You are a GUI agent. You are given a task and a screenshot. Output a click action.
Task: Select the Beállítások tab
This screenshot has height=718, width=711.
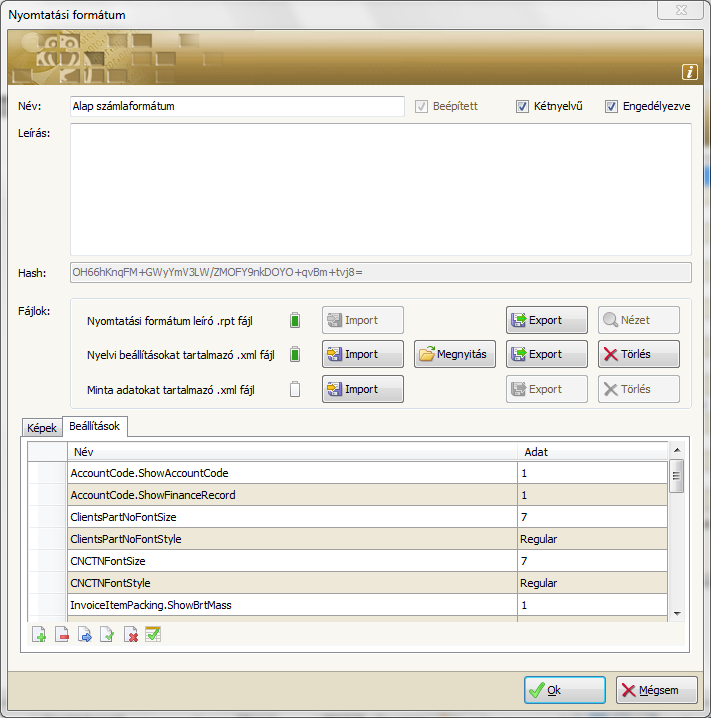94,426
